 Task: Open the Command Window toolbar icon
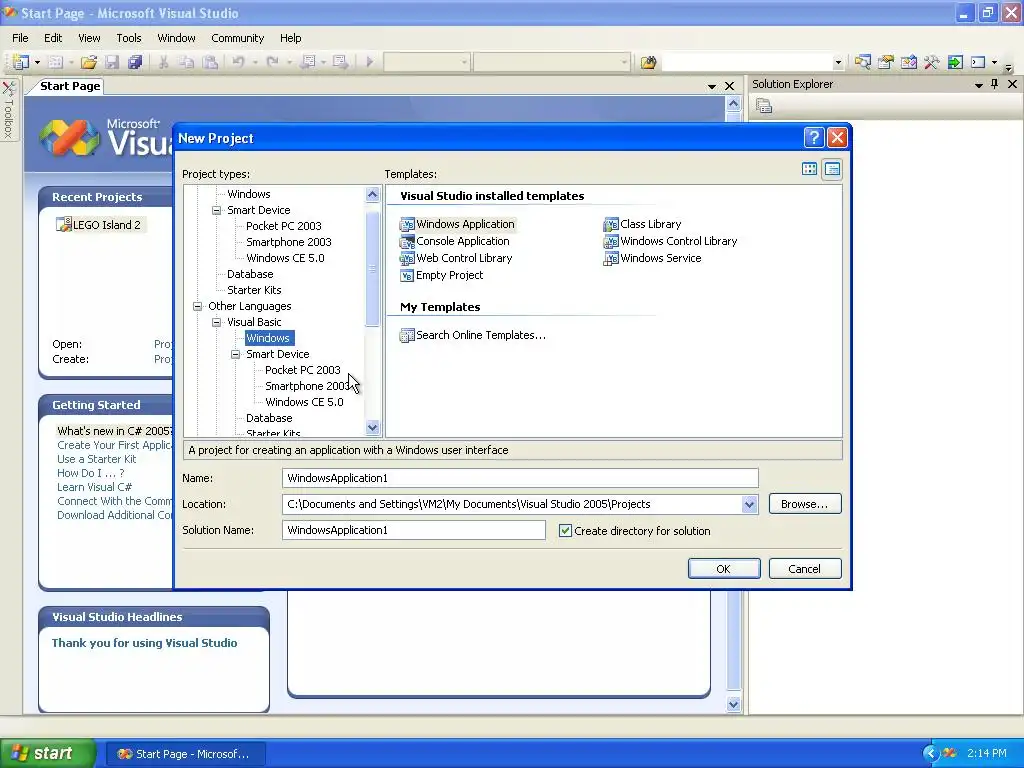pos(978,62)
